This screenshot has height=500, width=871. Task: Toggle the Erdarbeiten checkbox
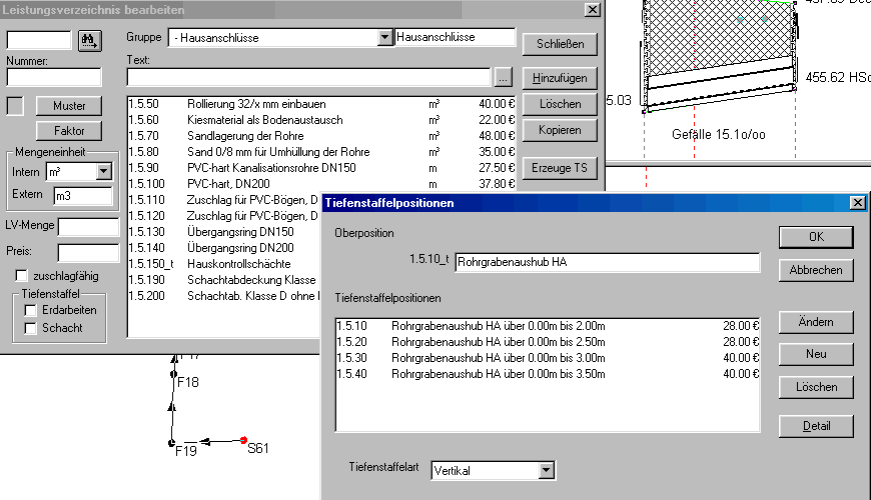31,311
